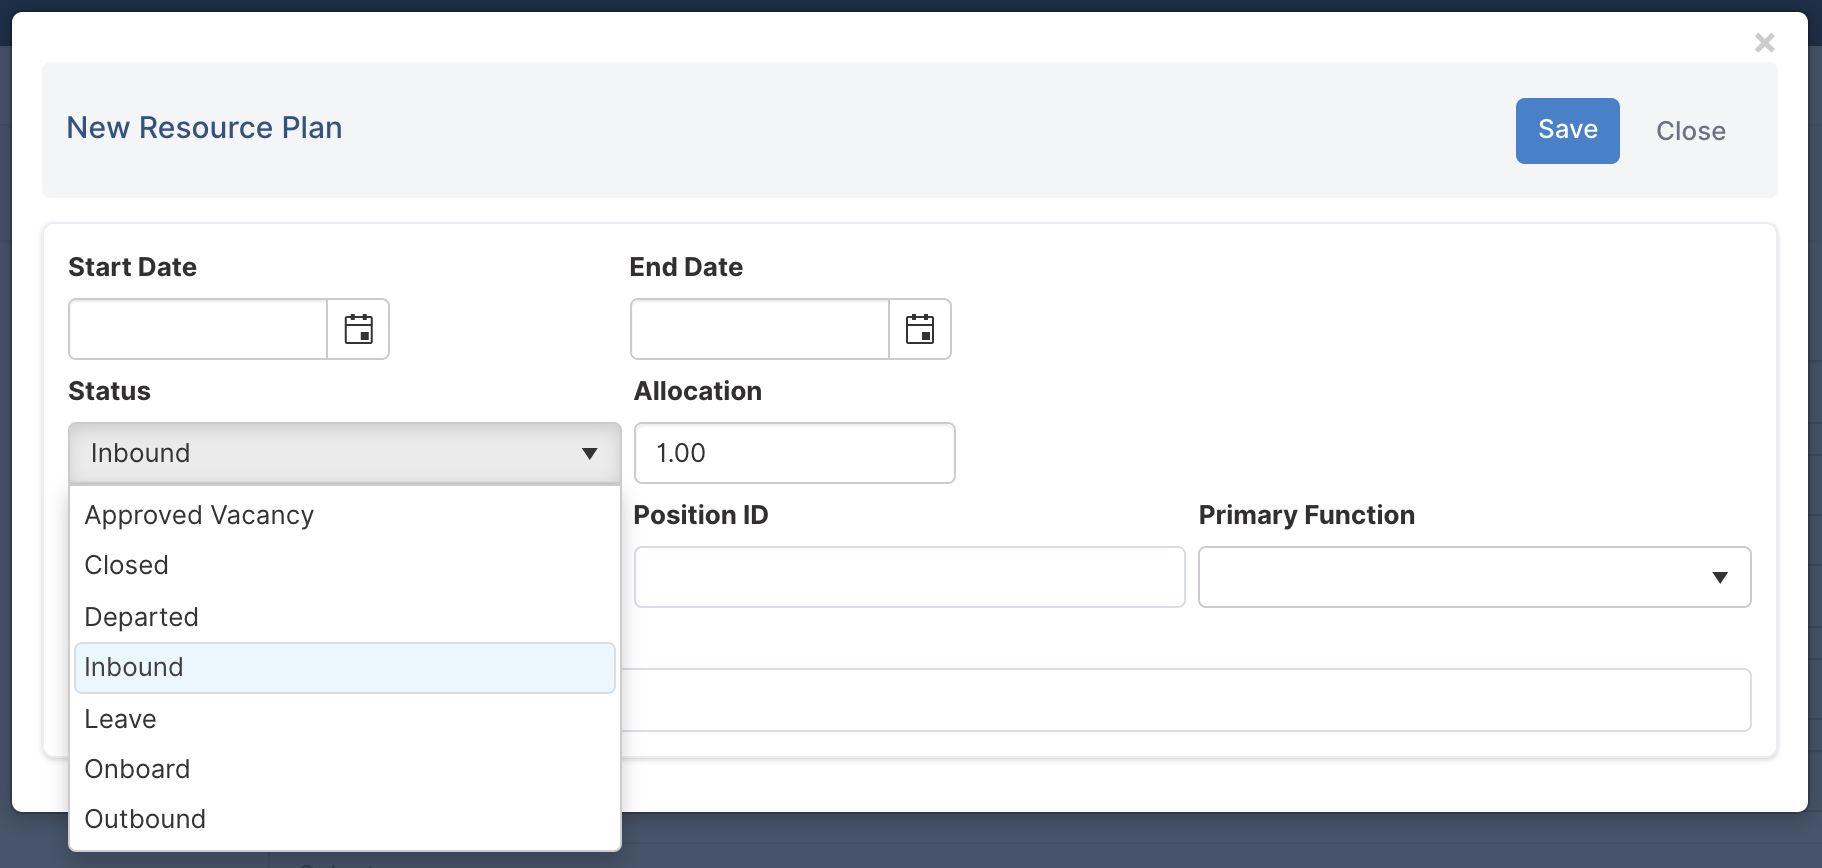Image resolution: width=1822 pixels, height=868 pixels.
Task: Click into the Position ID field
Action: click(909, 577)
